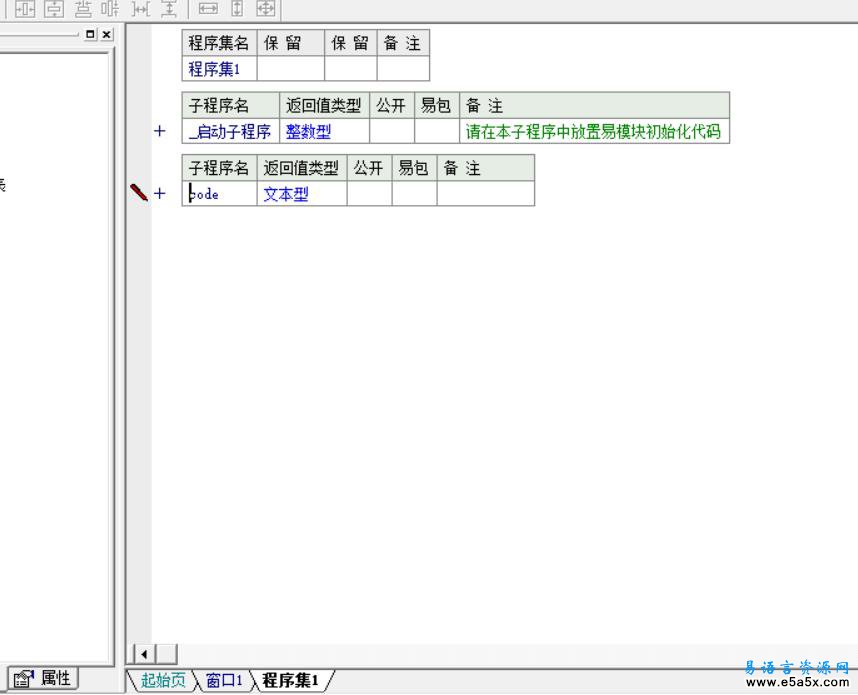Click the left scroll arrow of horizontal scrollbar

click(144, 654)
